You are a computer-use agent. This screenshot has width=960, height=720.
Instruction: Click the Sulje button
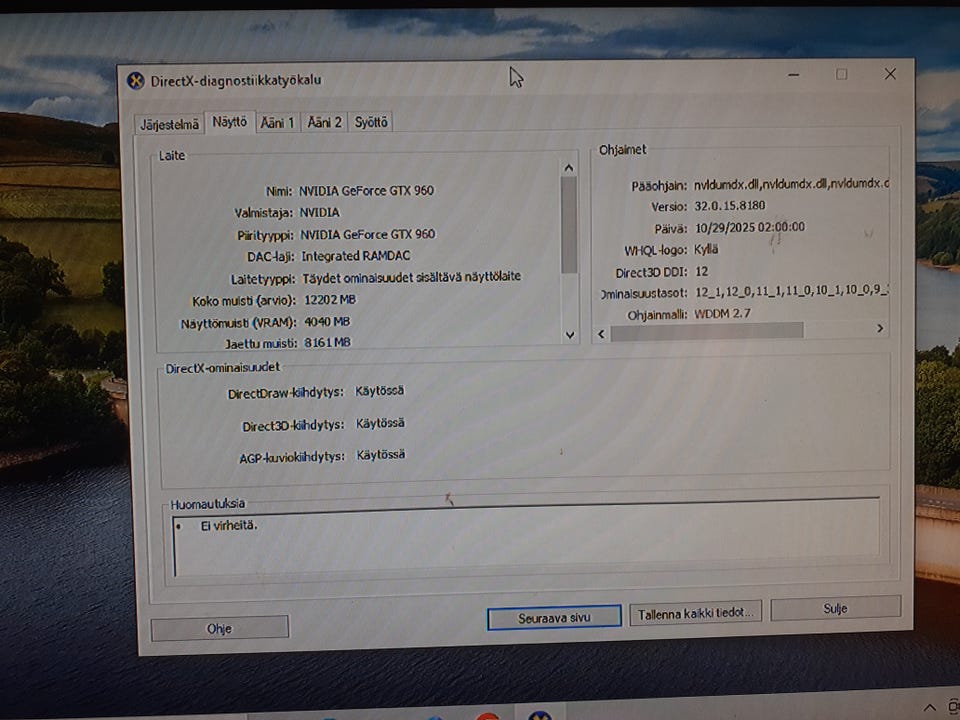tap(835, 608)
